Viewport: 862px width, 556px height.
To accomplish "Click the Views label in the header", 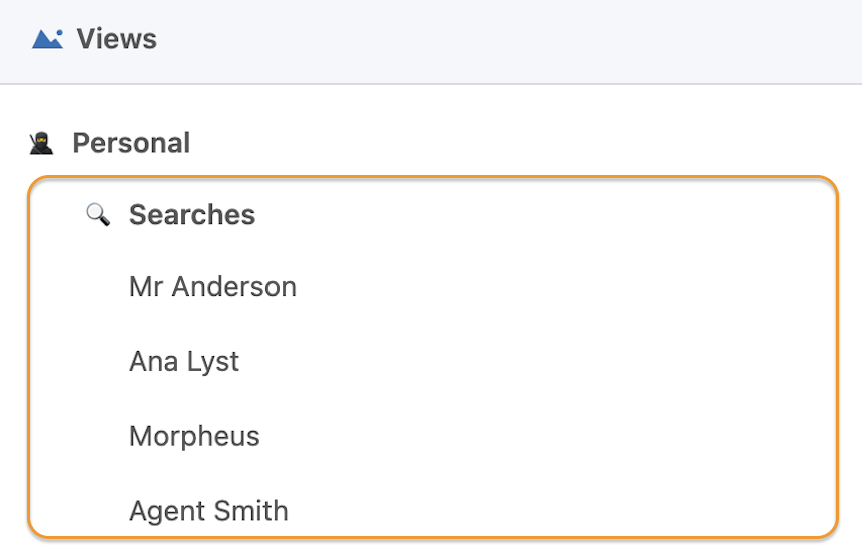I will pyautogui.click(x=117, y=38).
